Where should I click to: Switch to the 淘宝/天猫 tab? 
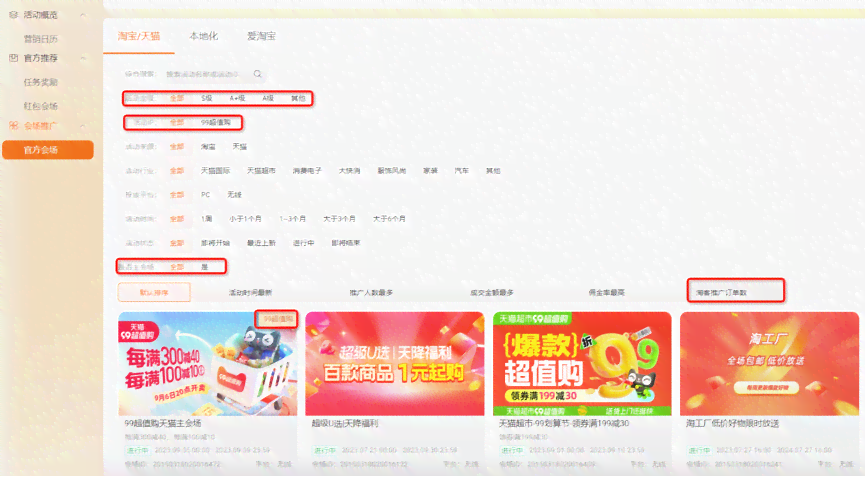pyautogui.click(x=139, y=36)
